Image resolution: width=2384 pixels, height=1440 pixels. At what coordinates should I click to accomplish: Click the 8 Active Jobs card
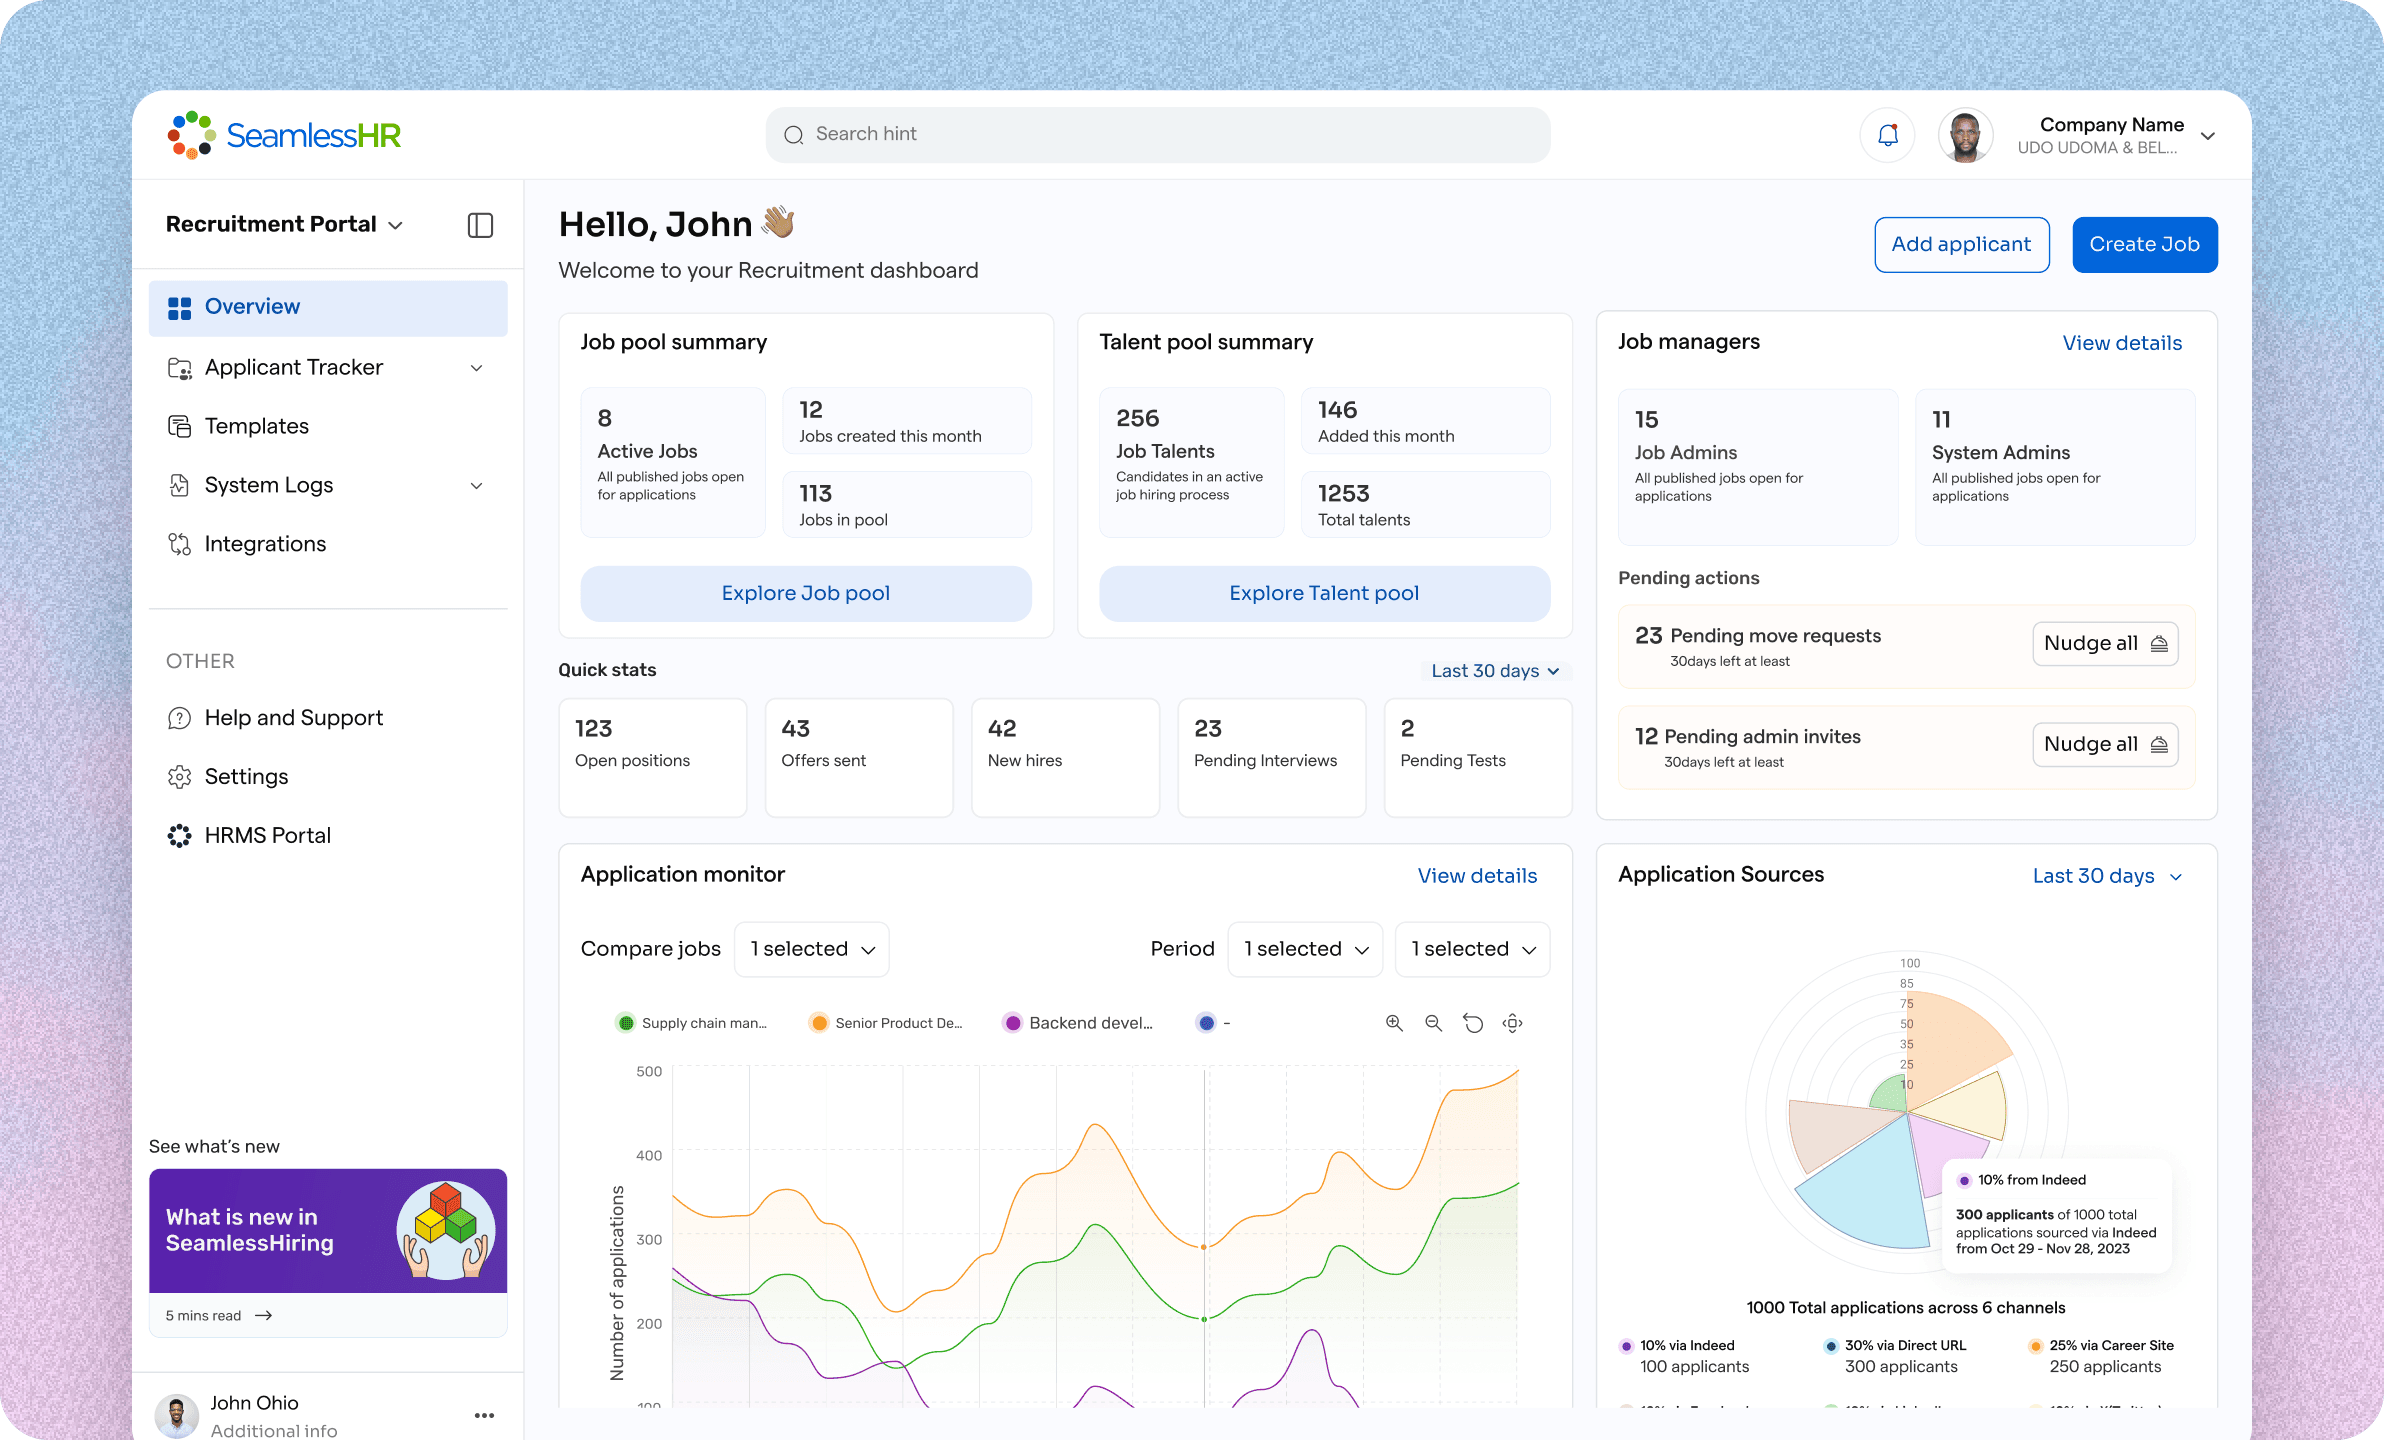tap(673, 463)
